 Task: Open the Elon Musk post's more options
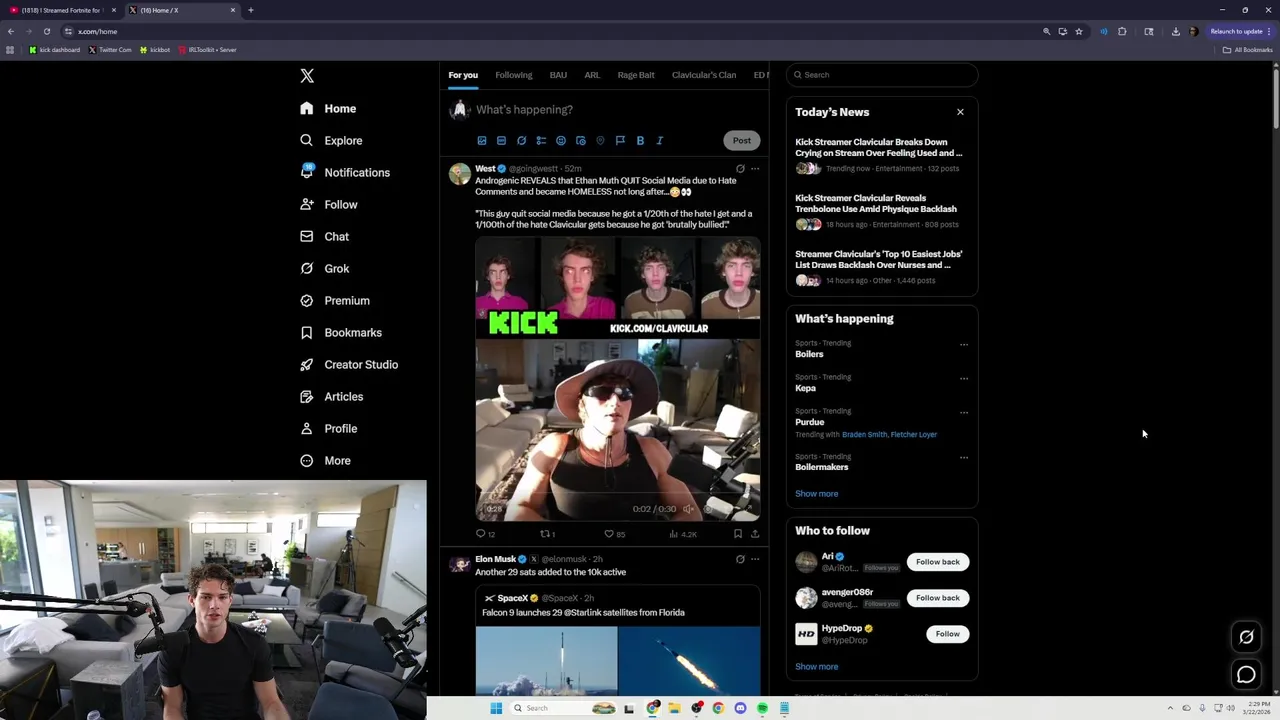pos(755,559)
